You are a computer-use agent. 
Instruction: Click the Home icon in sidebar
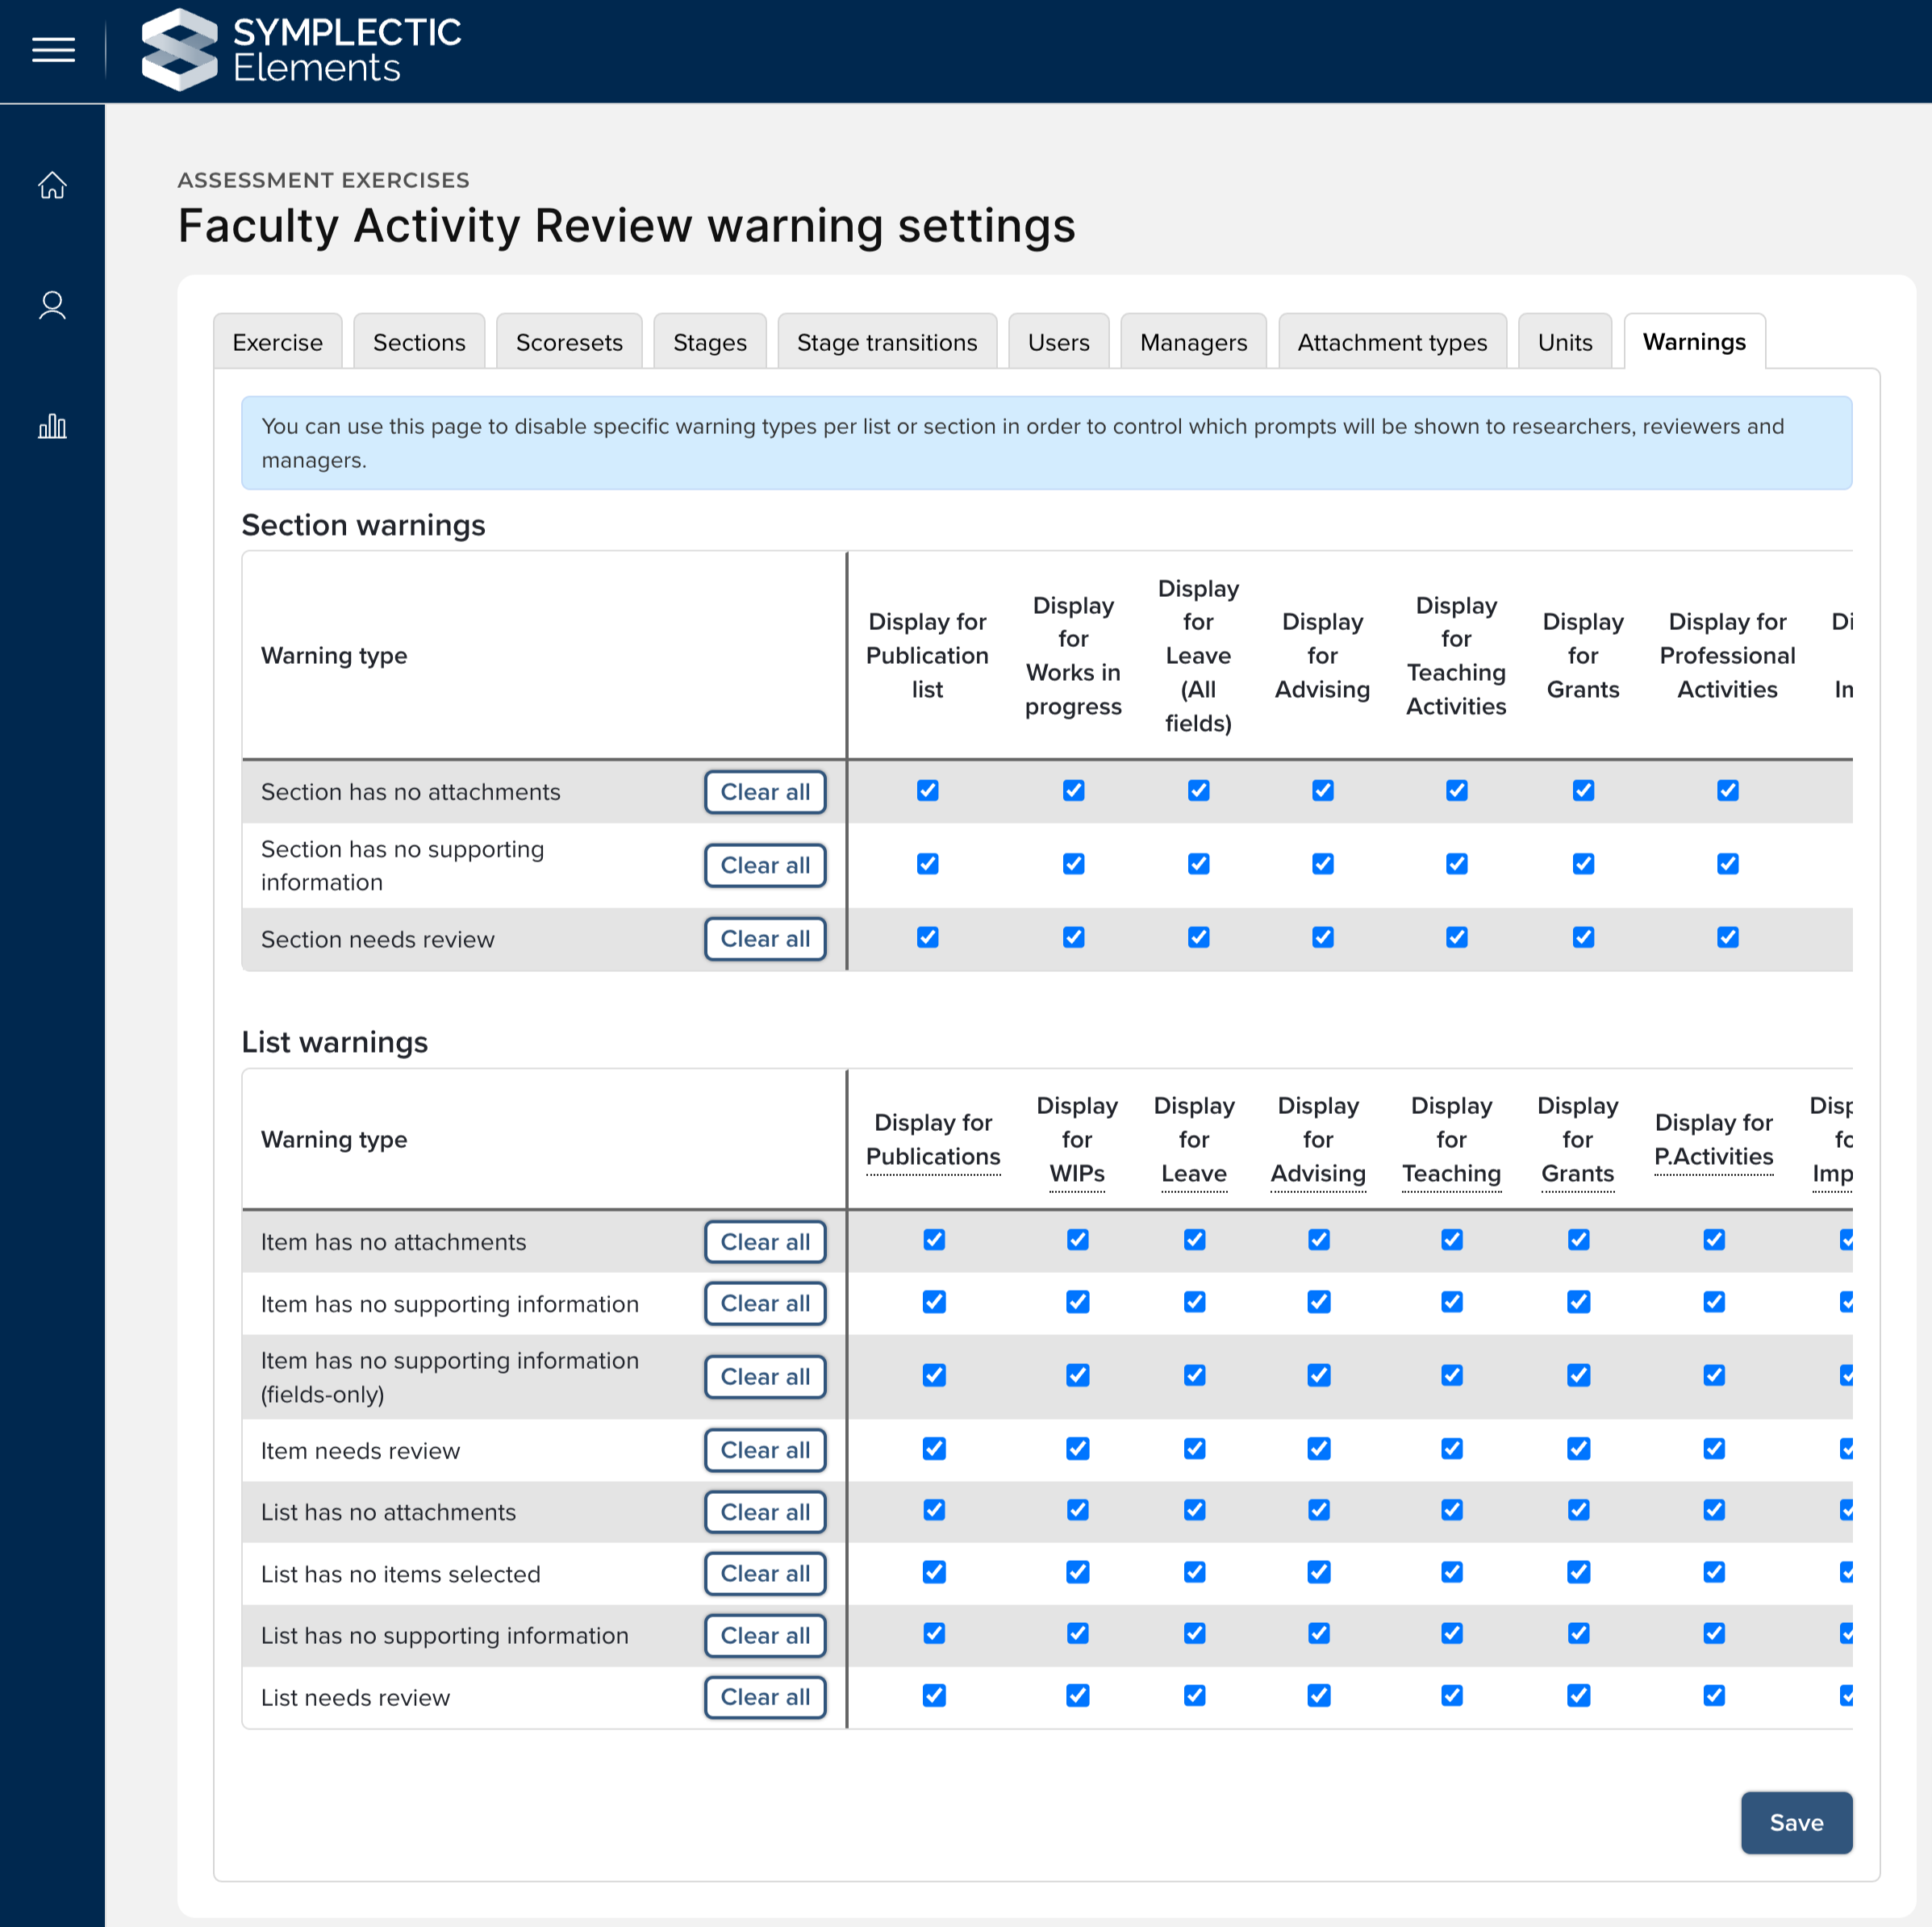coord(52,186)
